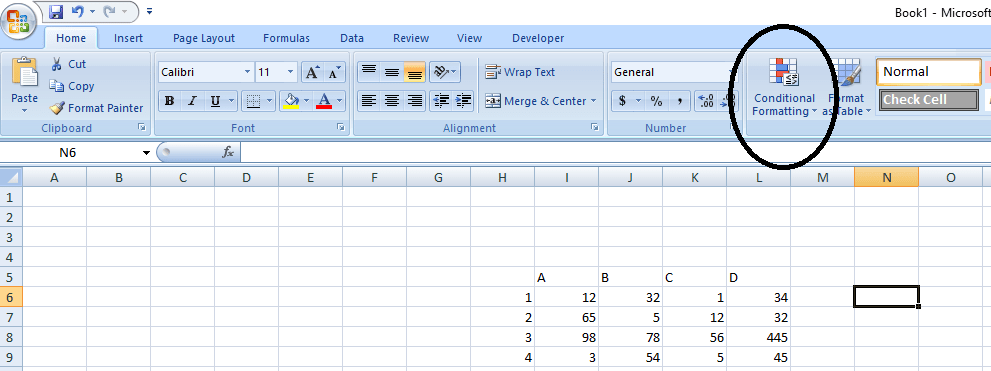Switch to the View tab
The image size is (991, 371).
(469, 39)
